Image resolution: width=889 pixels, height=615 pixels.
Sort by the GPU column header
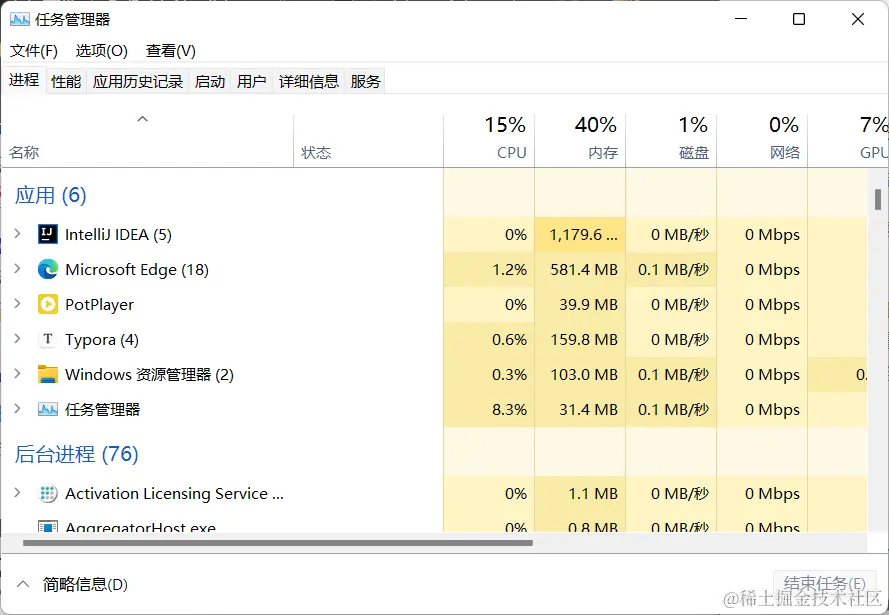click(x=848, y=140)
